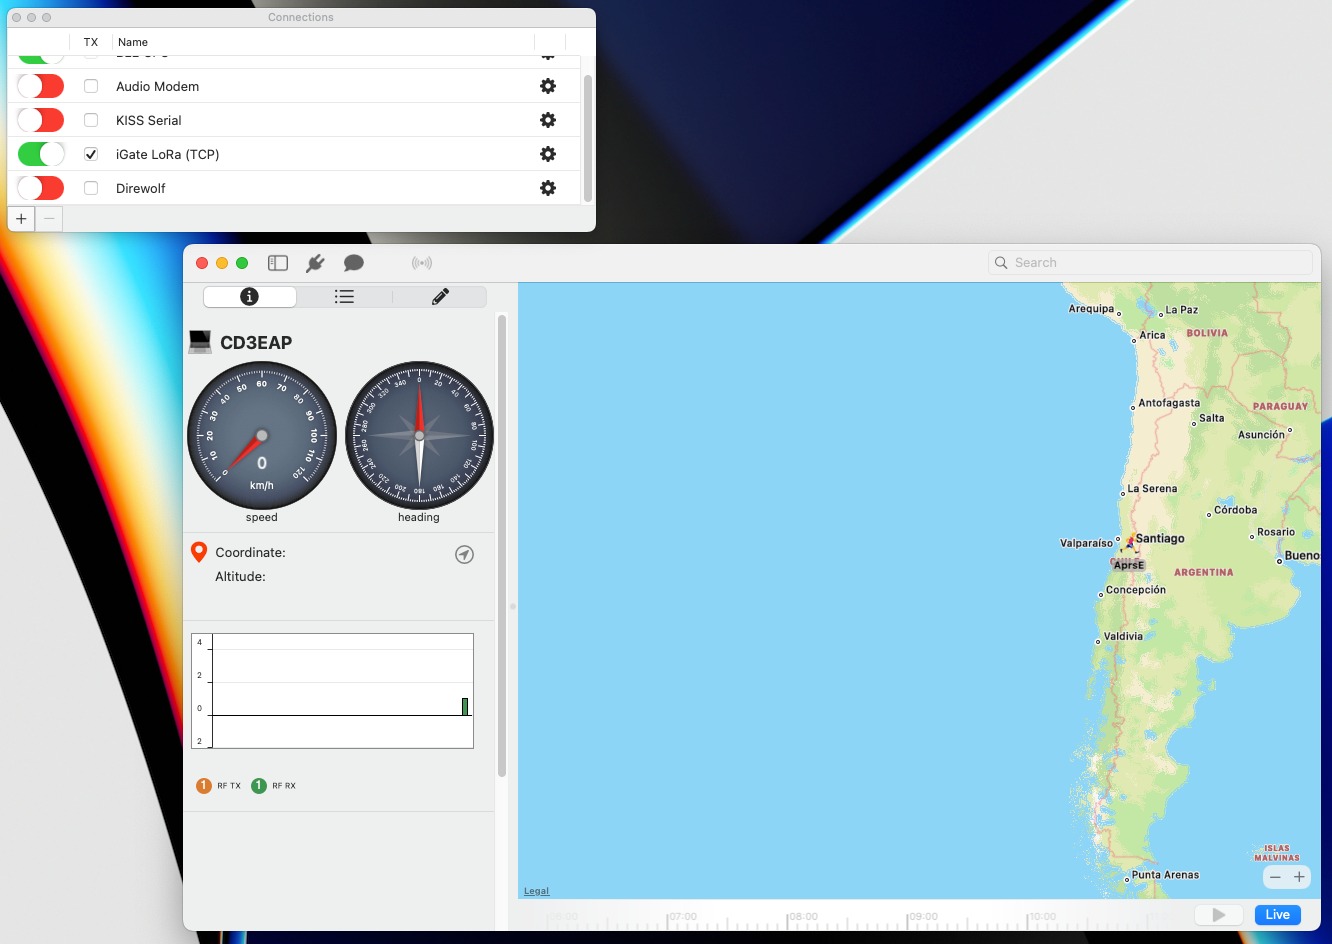Click the Live button
This screenshot has width=1332, height=944.
click(x=1277, y=915)
